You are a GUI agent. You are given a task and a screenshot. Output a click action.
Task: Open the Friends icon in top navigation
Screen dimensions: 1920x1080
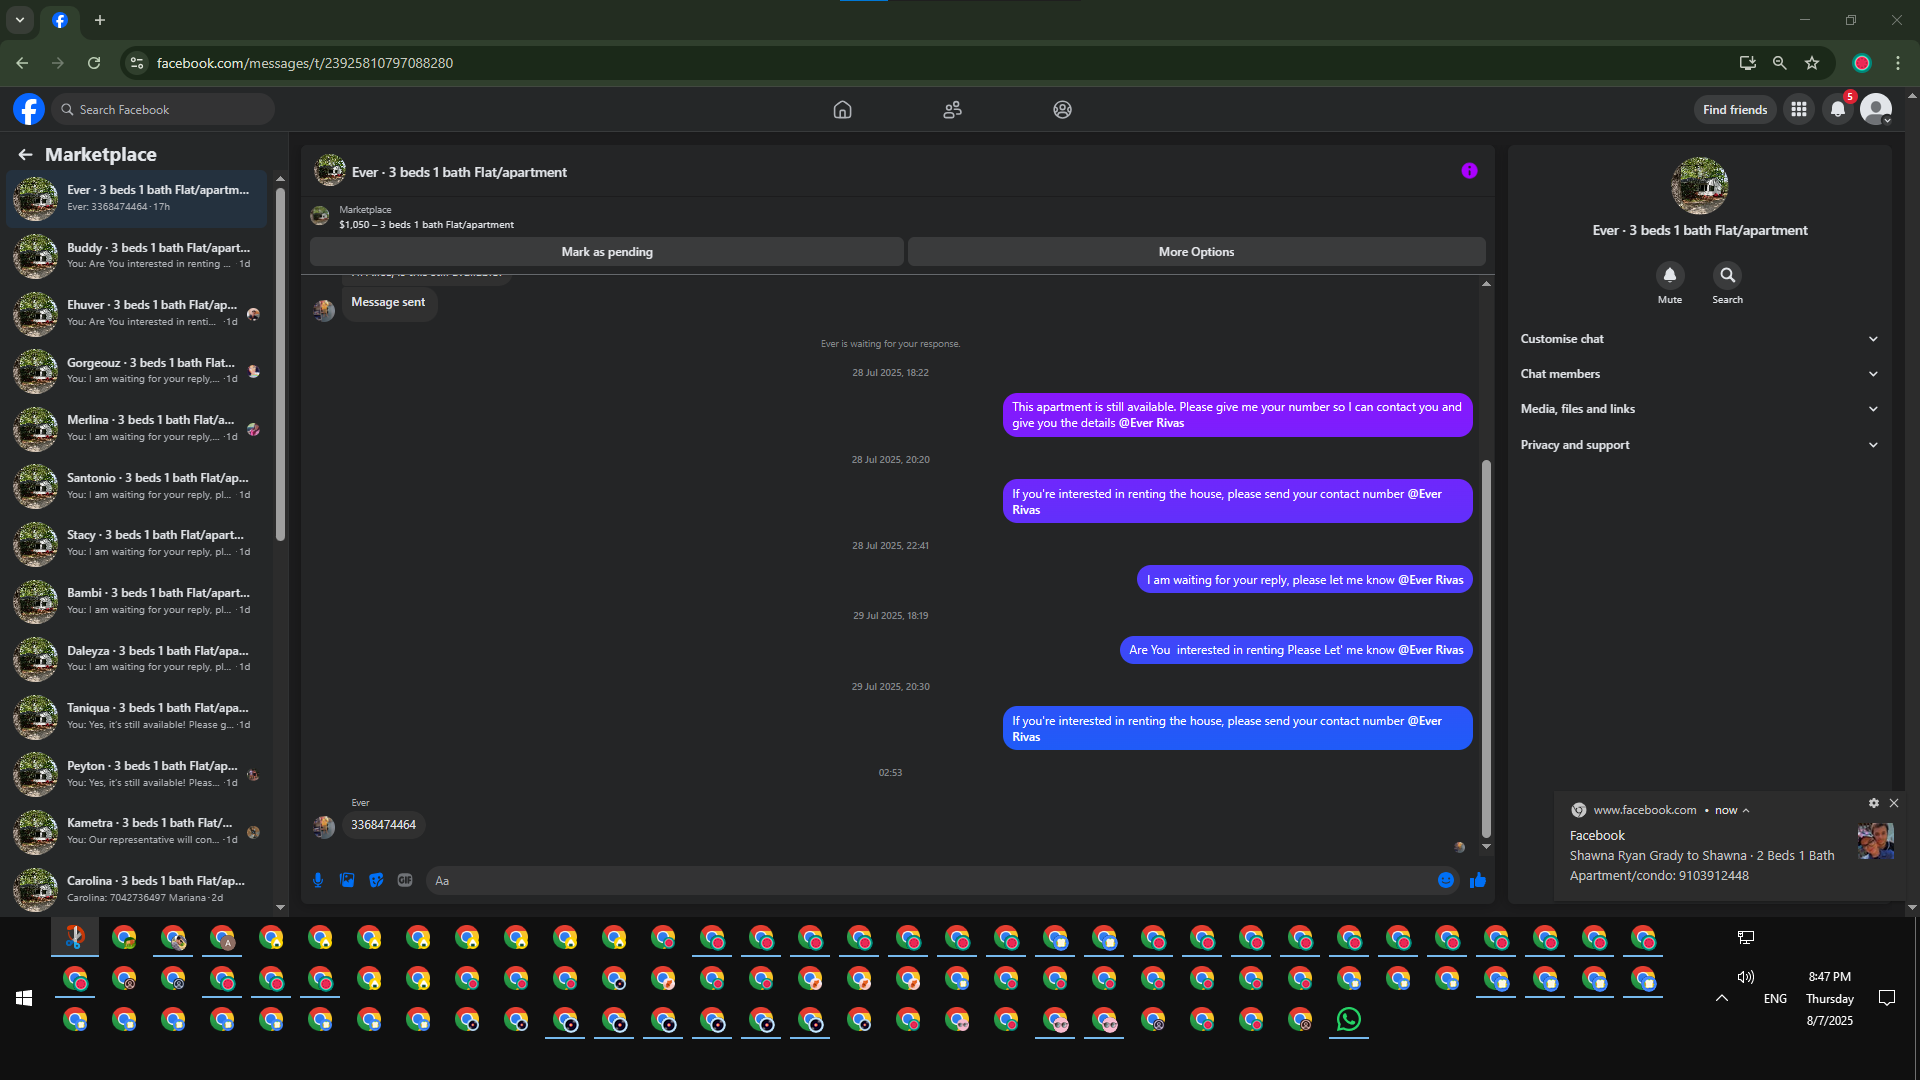click(952, 110)
